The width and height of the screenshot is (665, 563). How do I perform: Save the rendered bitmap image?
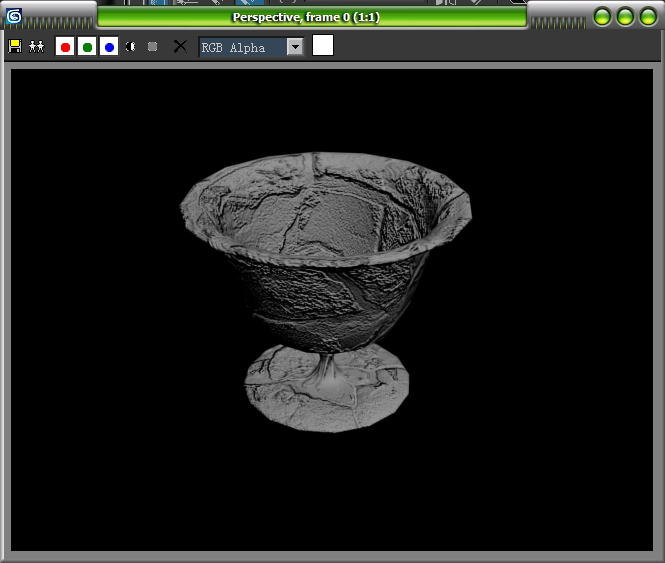15,46
